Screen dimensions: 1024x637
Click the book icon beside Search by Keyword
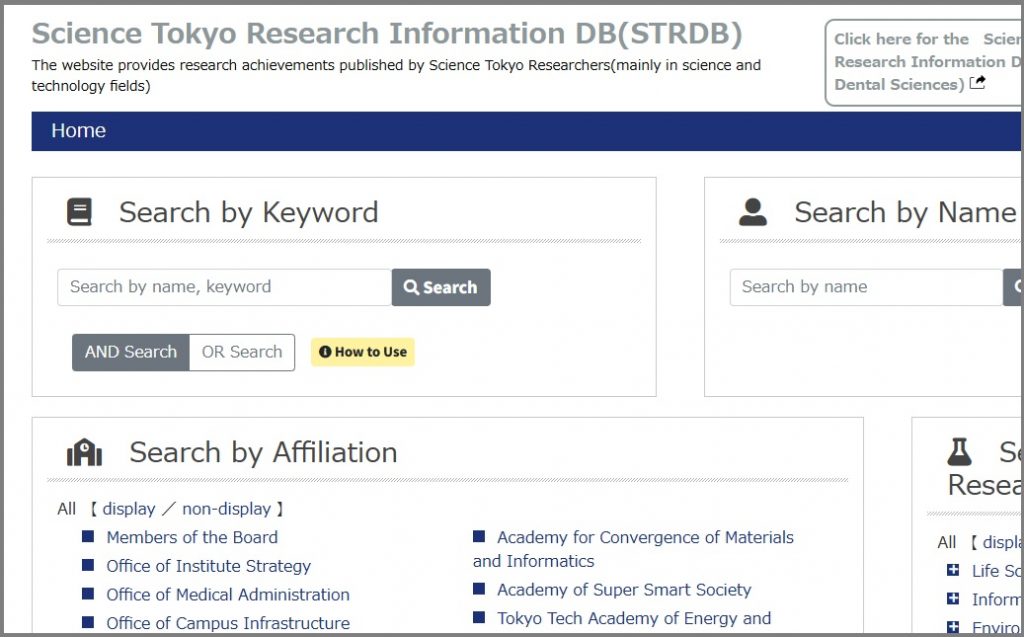pyautogui.click(x=79, y=212)
